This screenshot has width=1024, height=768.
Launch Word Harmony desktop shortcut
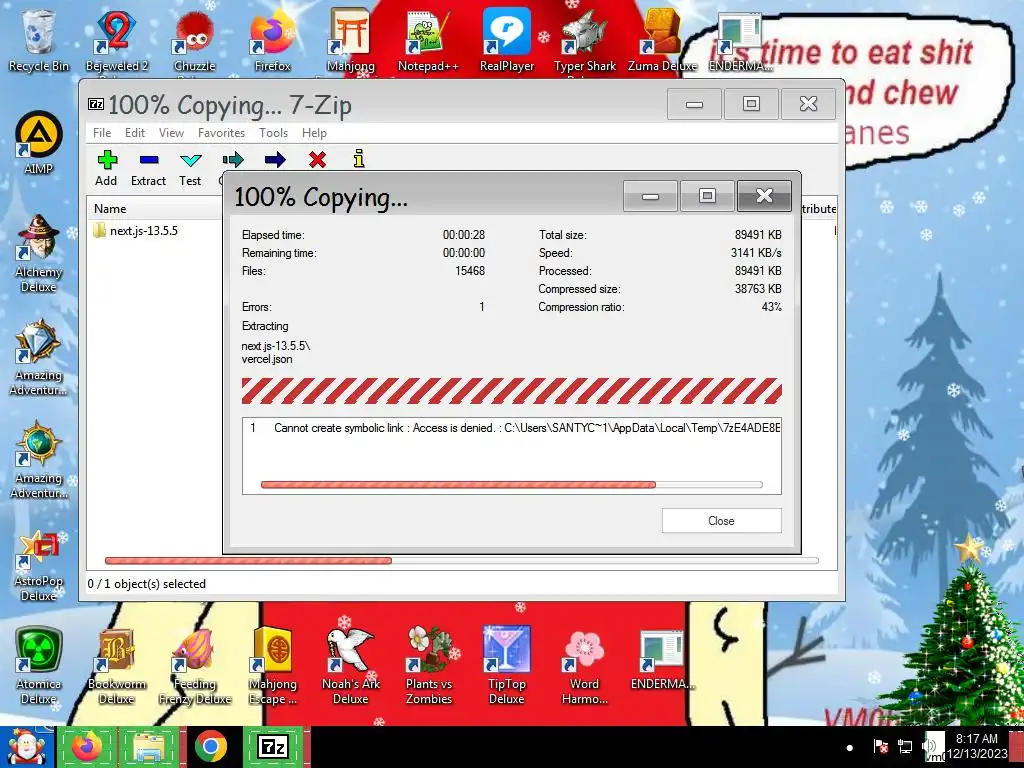coord(584,666)
